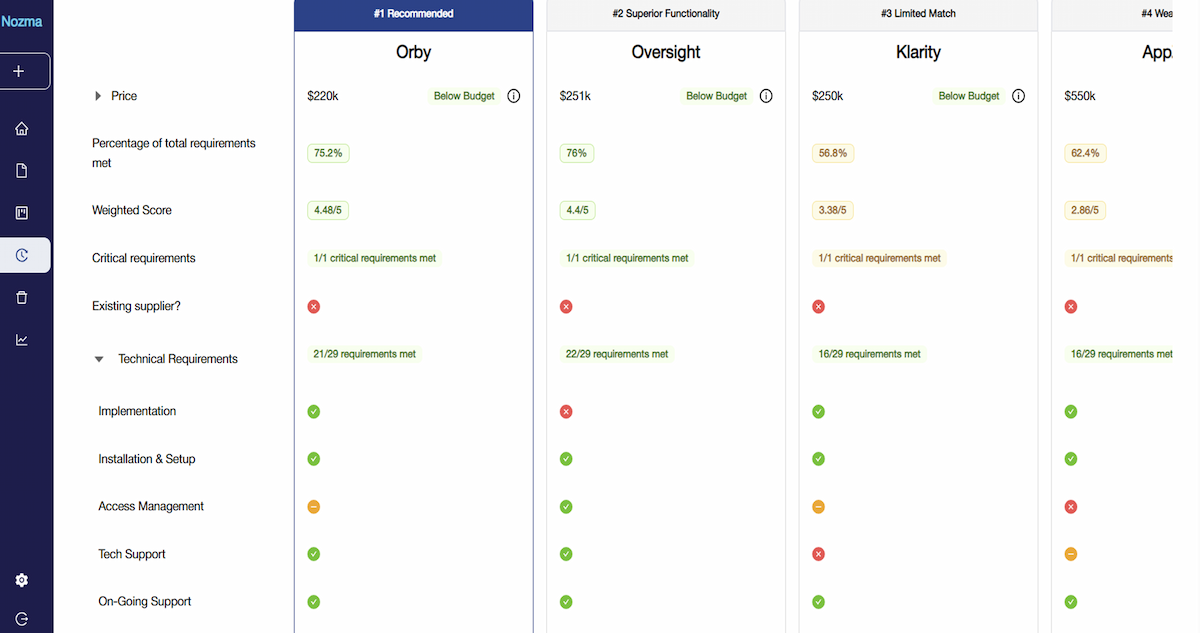Viewport: 1200px width, 633px height.
Task: Go to Home via the sidebar house icon
Action: [x=22, y=129]
